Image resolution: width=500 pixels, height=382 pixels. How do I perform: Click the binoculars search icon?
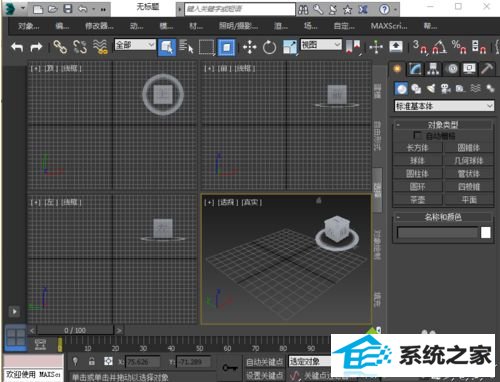[x=303, y=9]
